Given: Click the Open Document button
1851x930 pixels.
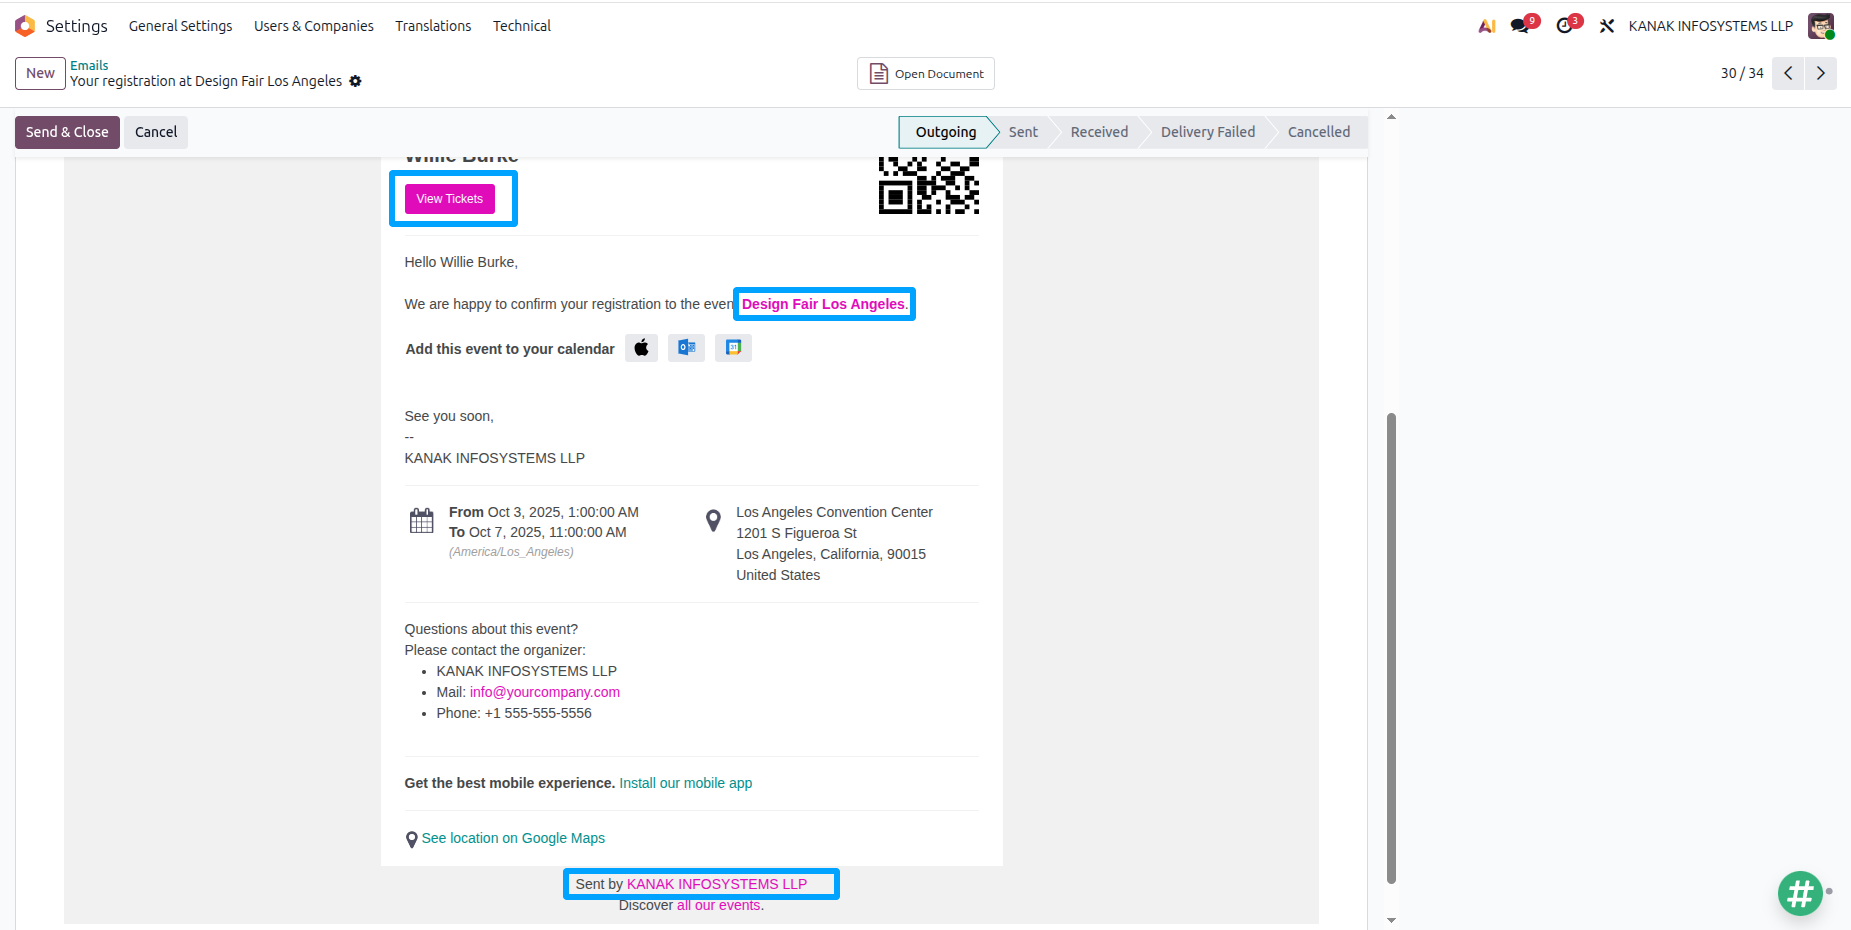Looking at the screenshot, I should coord(926,73).
